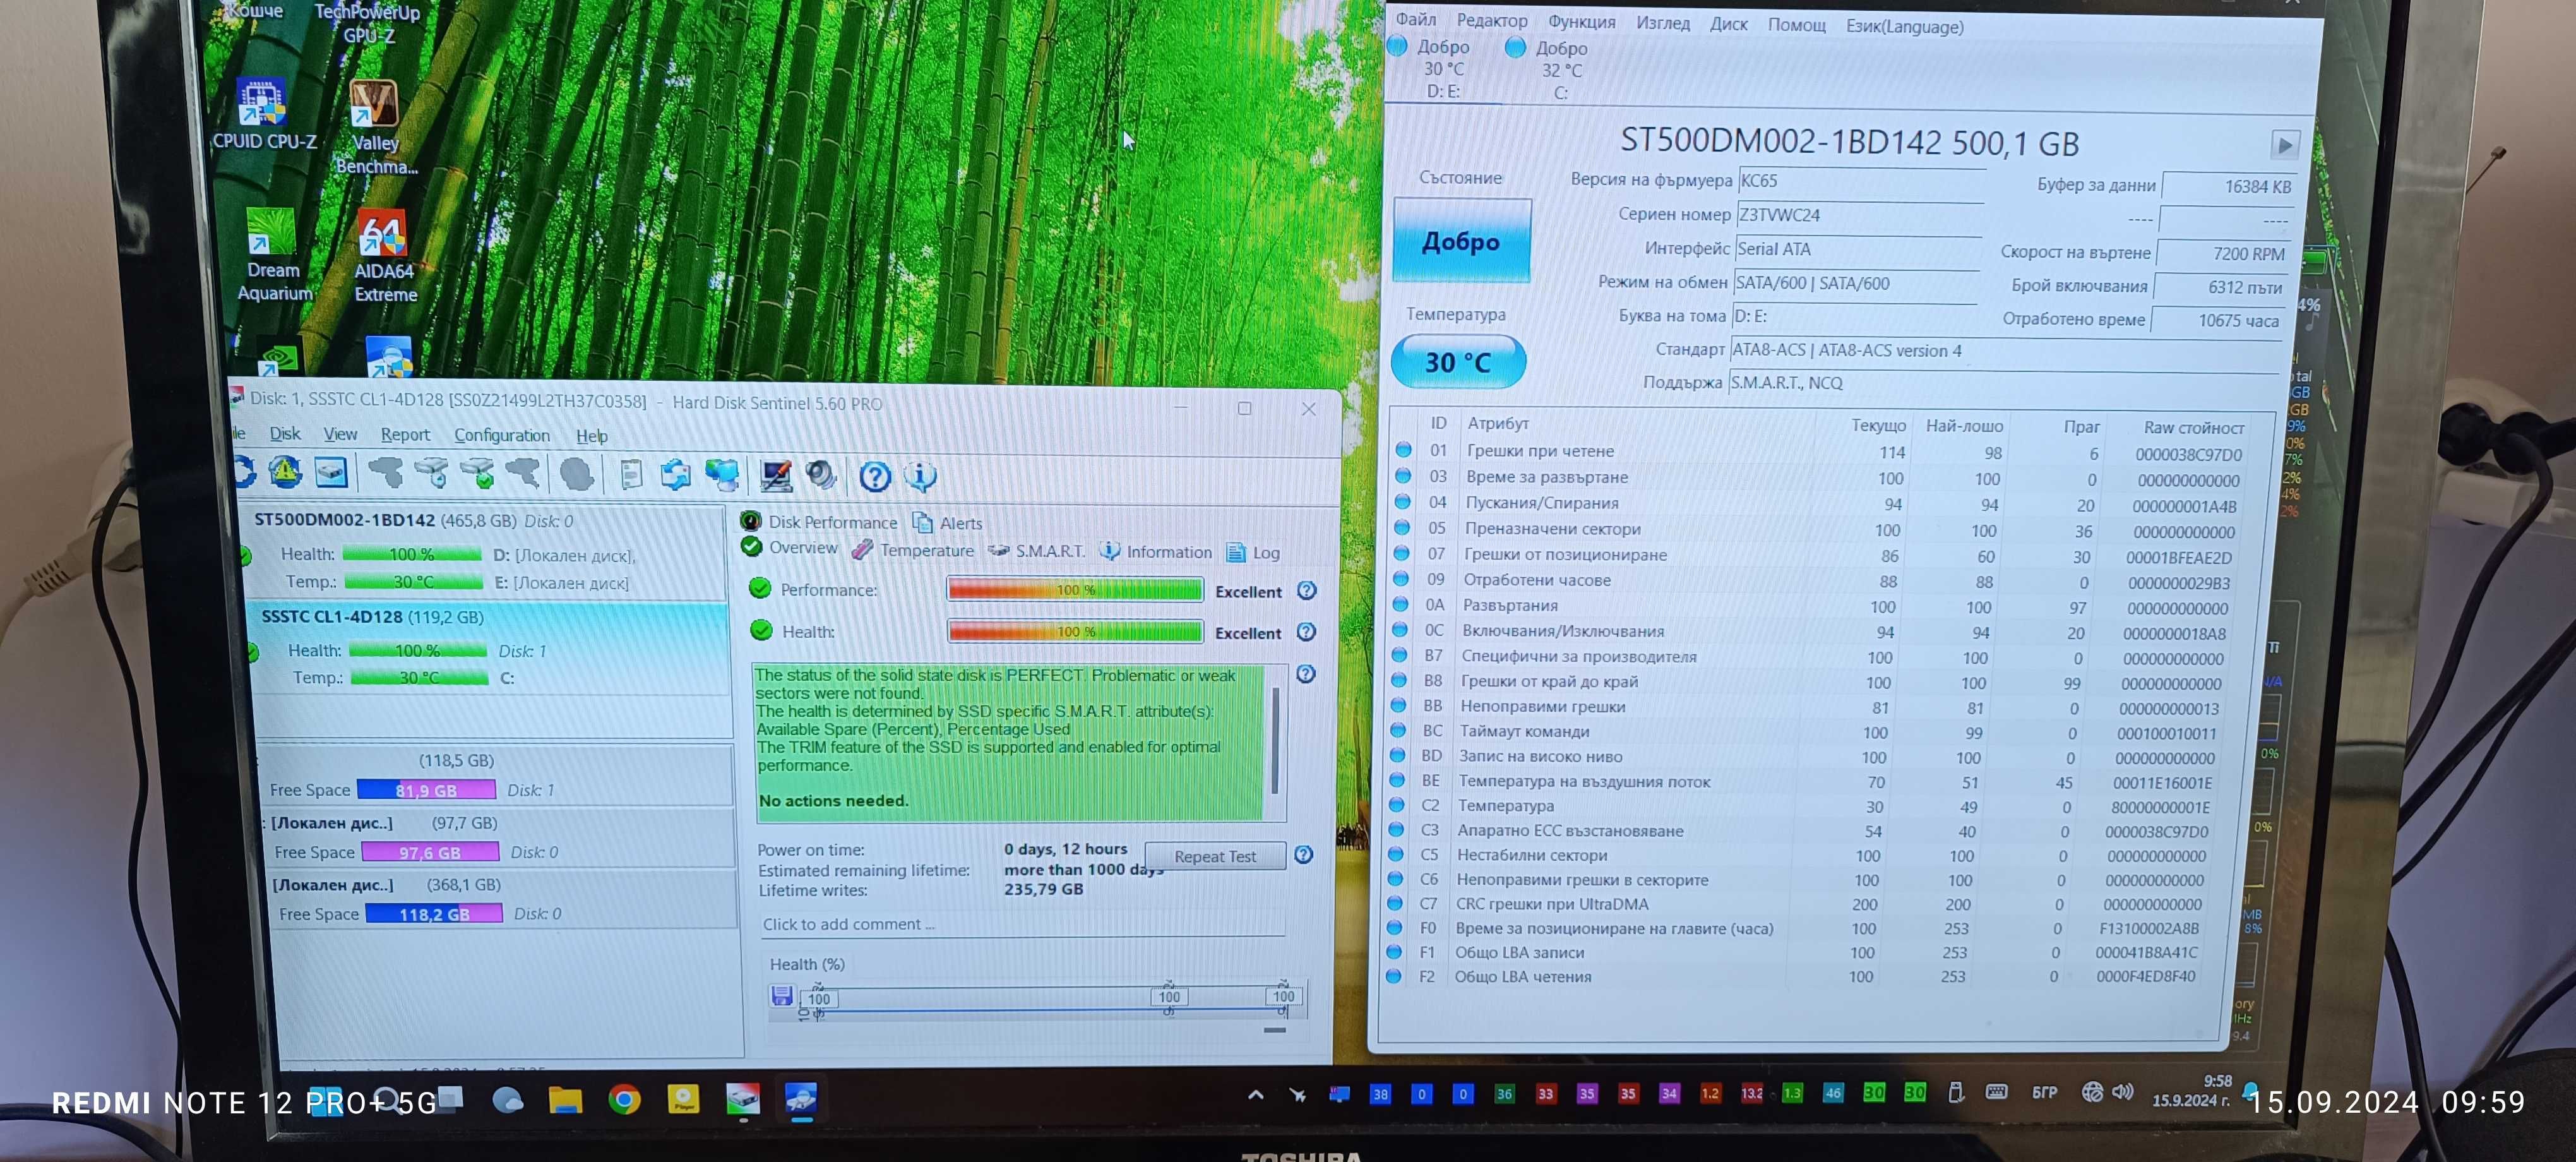Click the CrystalDiskInfo icon on taskbar
The height and width of the screenshot is (1162, 2576).
[x=801, y=1099]
